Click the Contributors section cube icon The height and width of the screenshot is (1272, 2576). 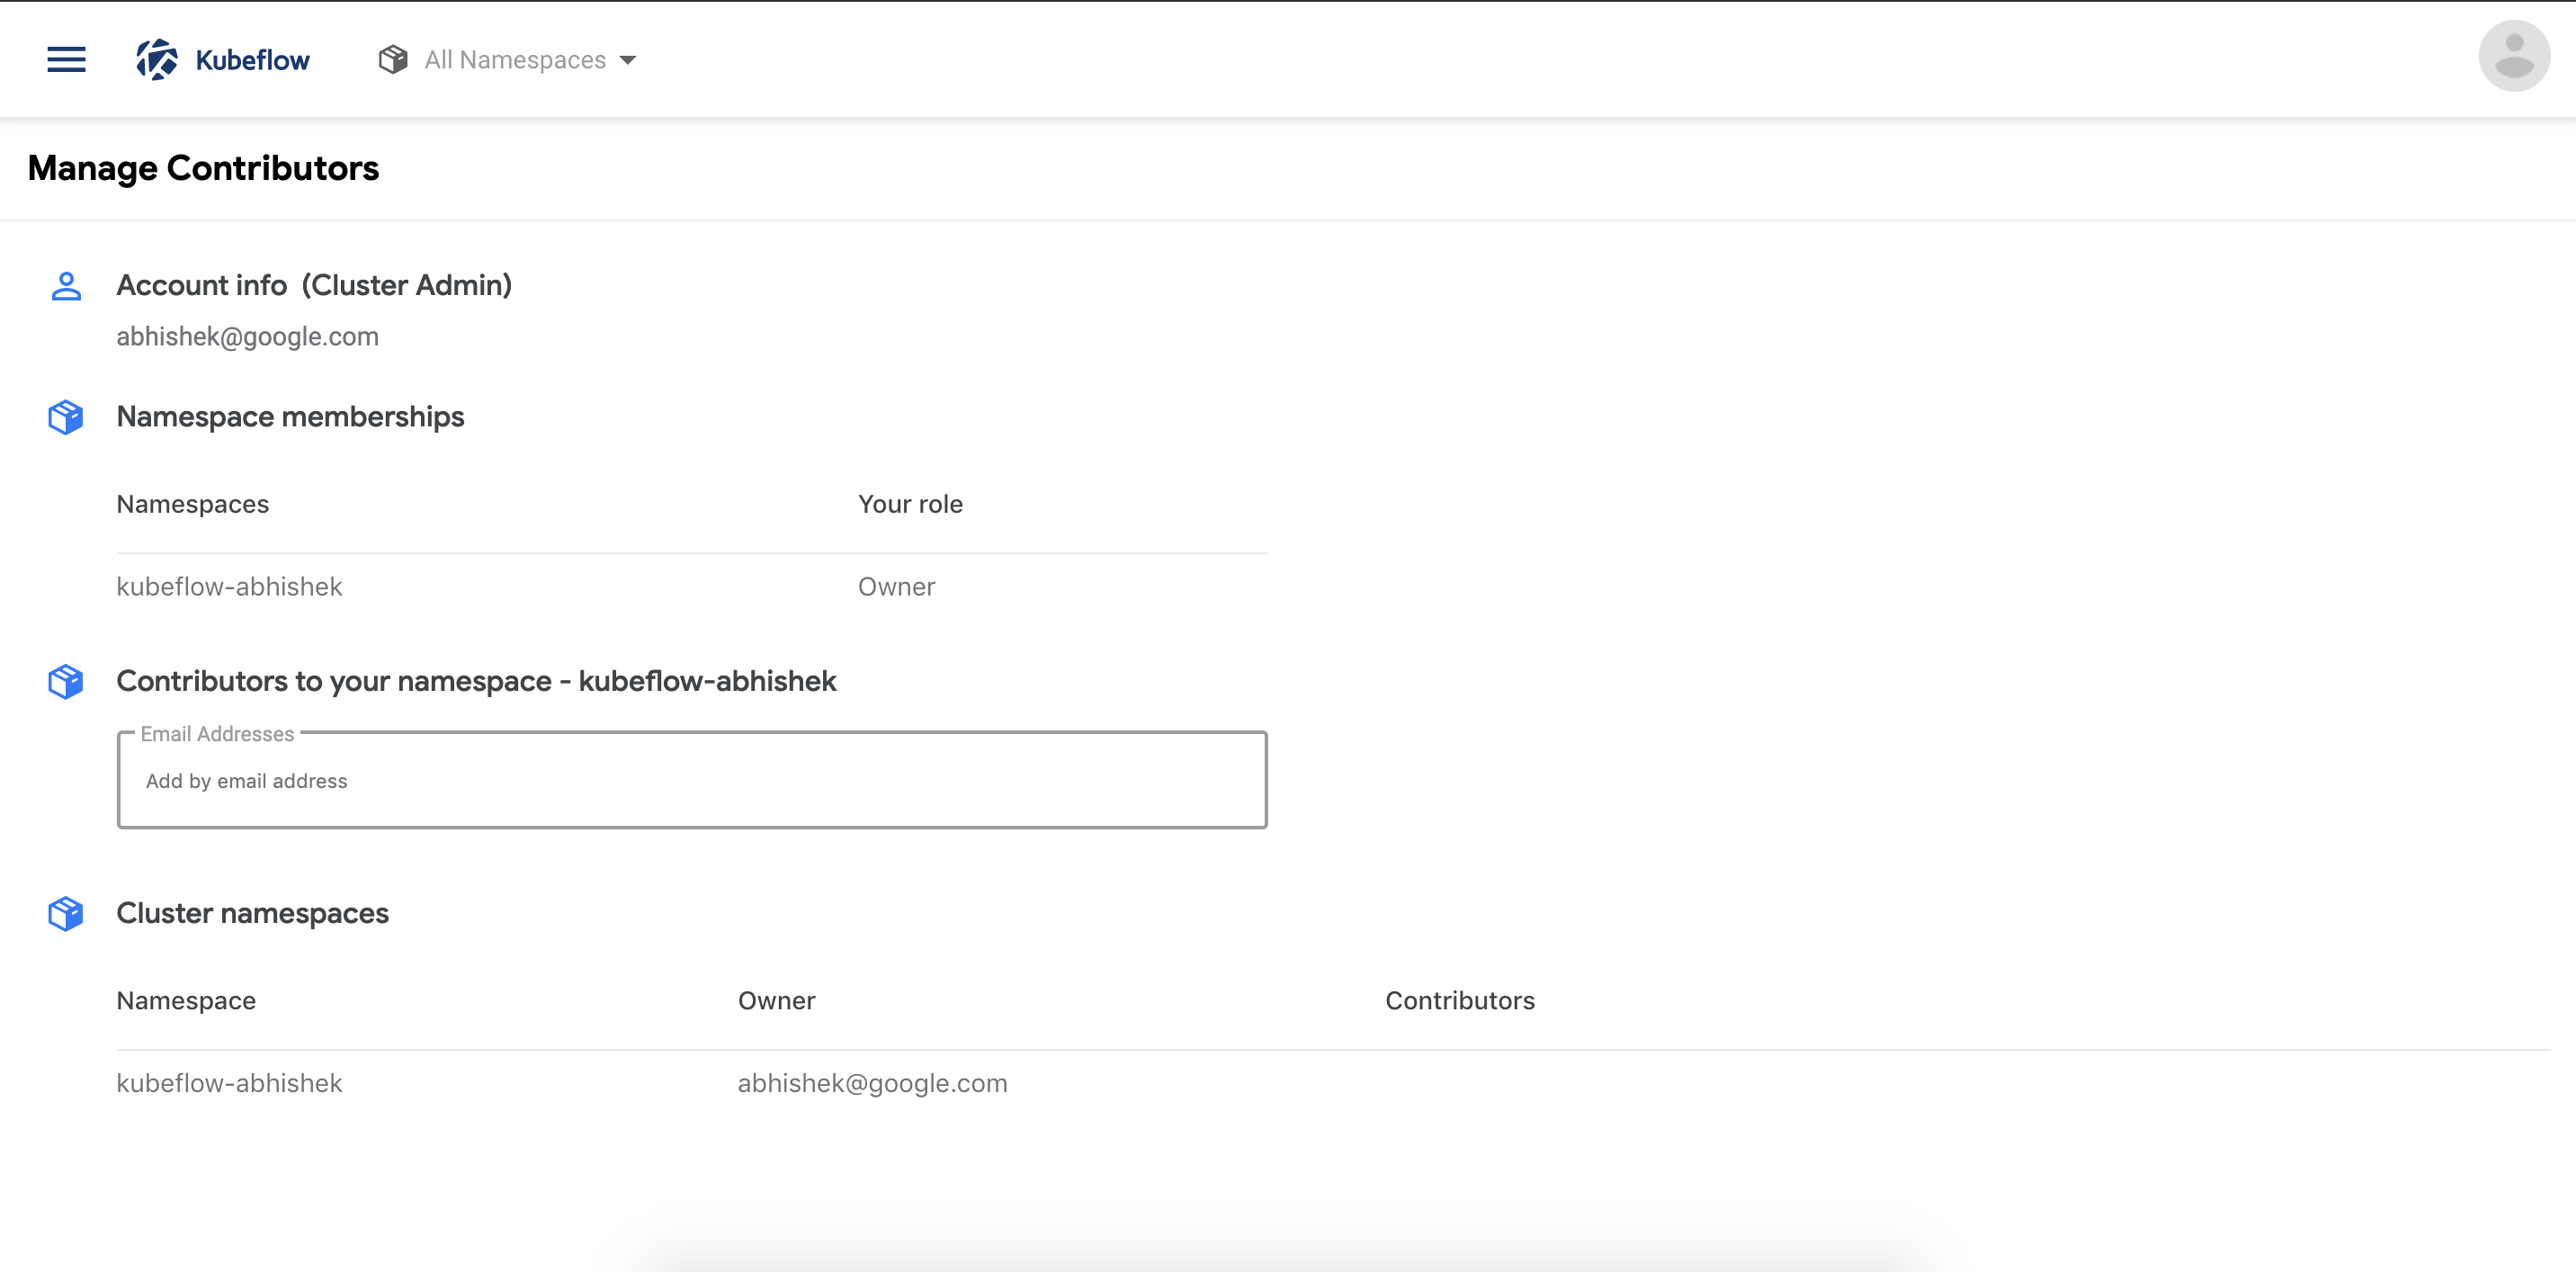point(66,682)
